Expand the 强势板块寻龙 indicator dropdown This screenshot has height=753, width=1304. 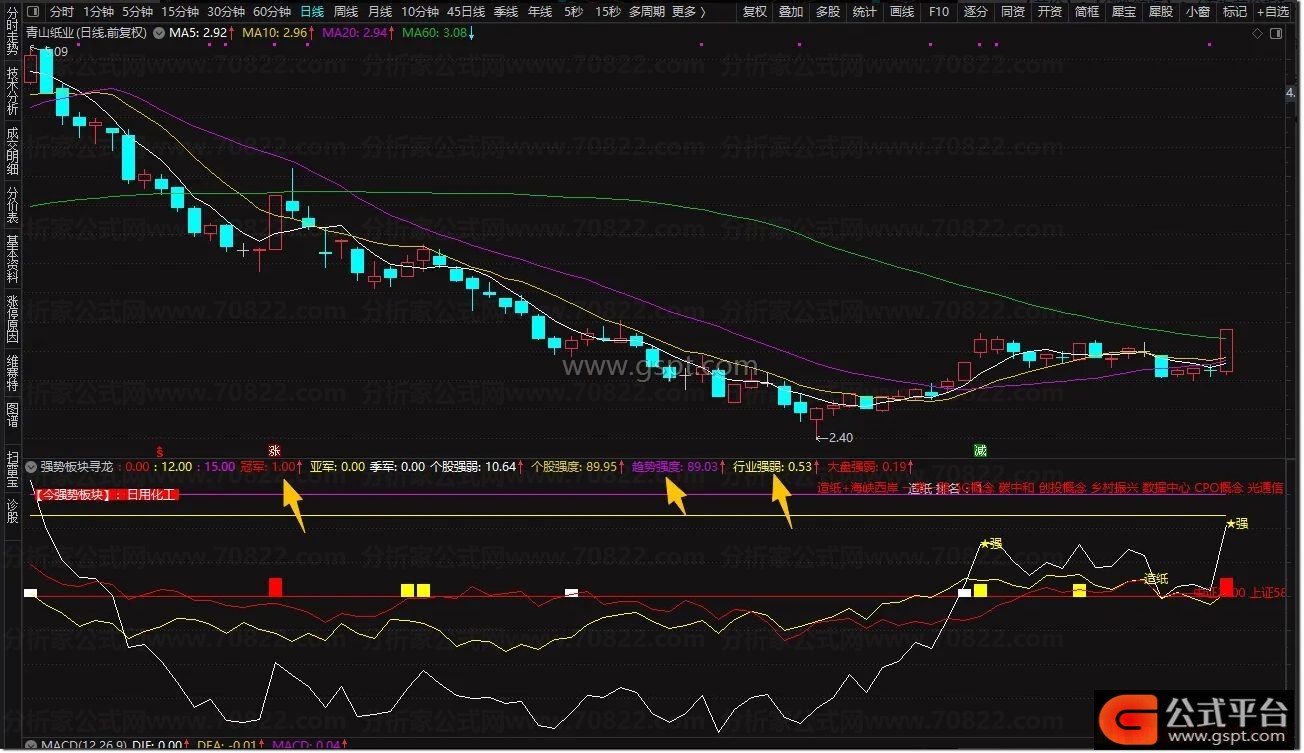[x=32, y=466]
